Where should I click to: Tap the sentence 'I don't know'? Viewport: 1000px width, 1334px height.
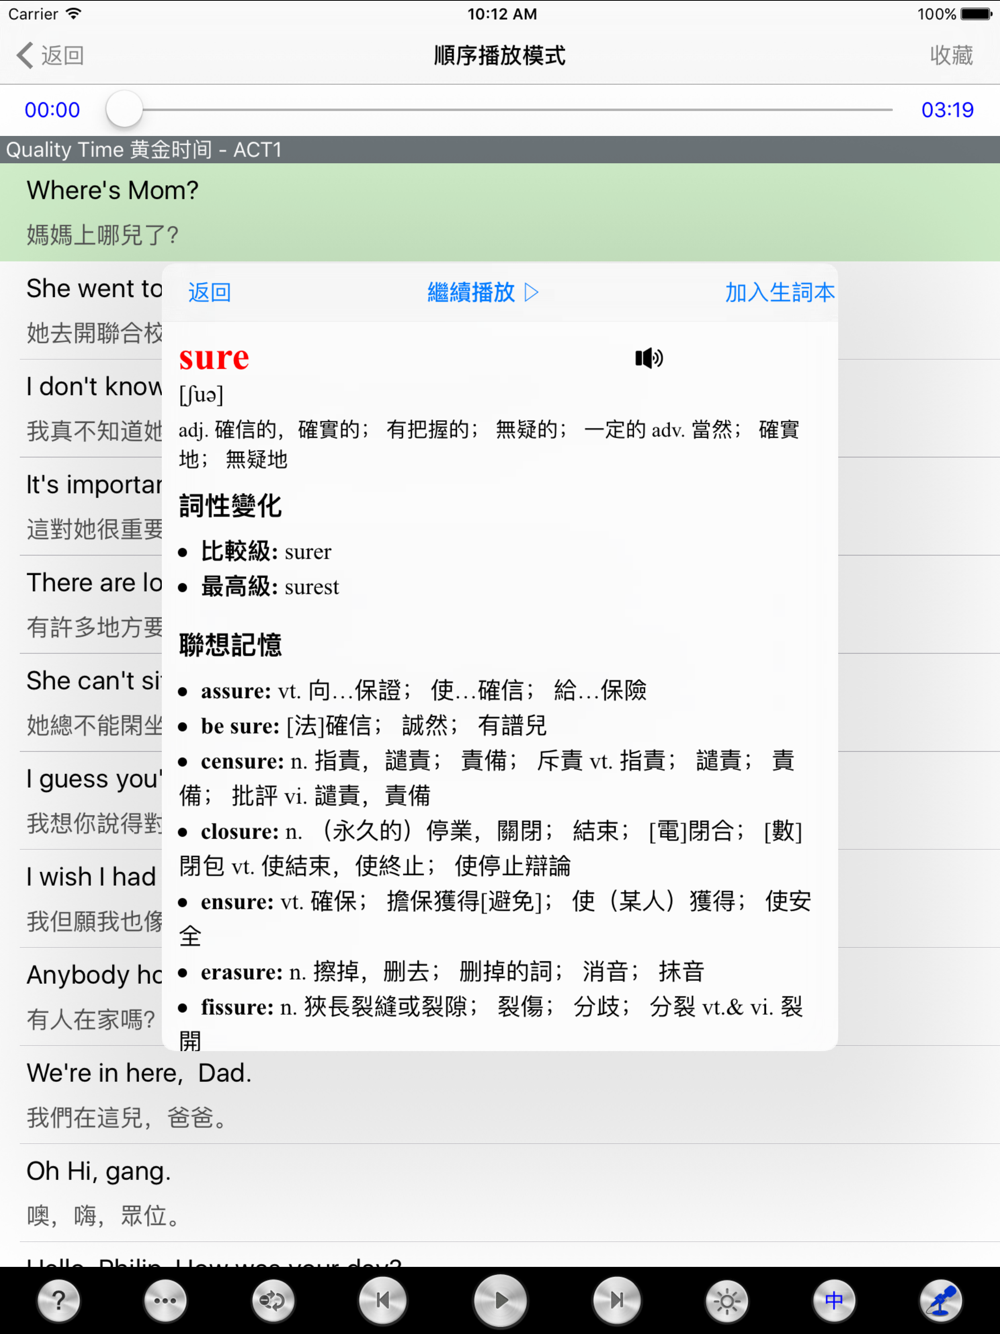click(x=94, y=387)
